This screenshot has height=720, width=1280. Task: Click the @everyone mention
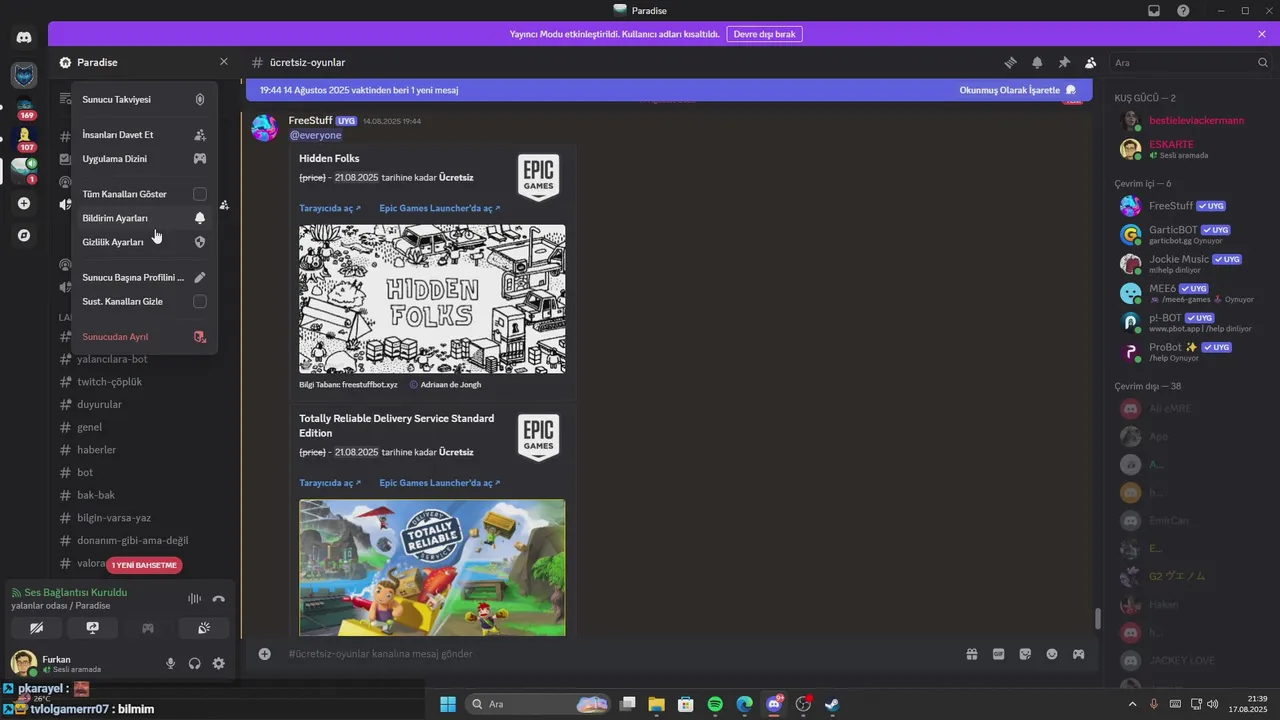coord(315,135)
